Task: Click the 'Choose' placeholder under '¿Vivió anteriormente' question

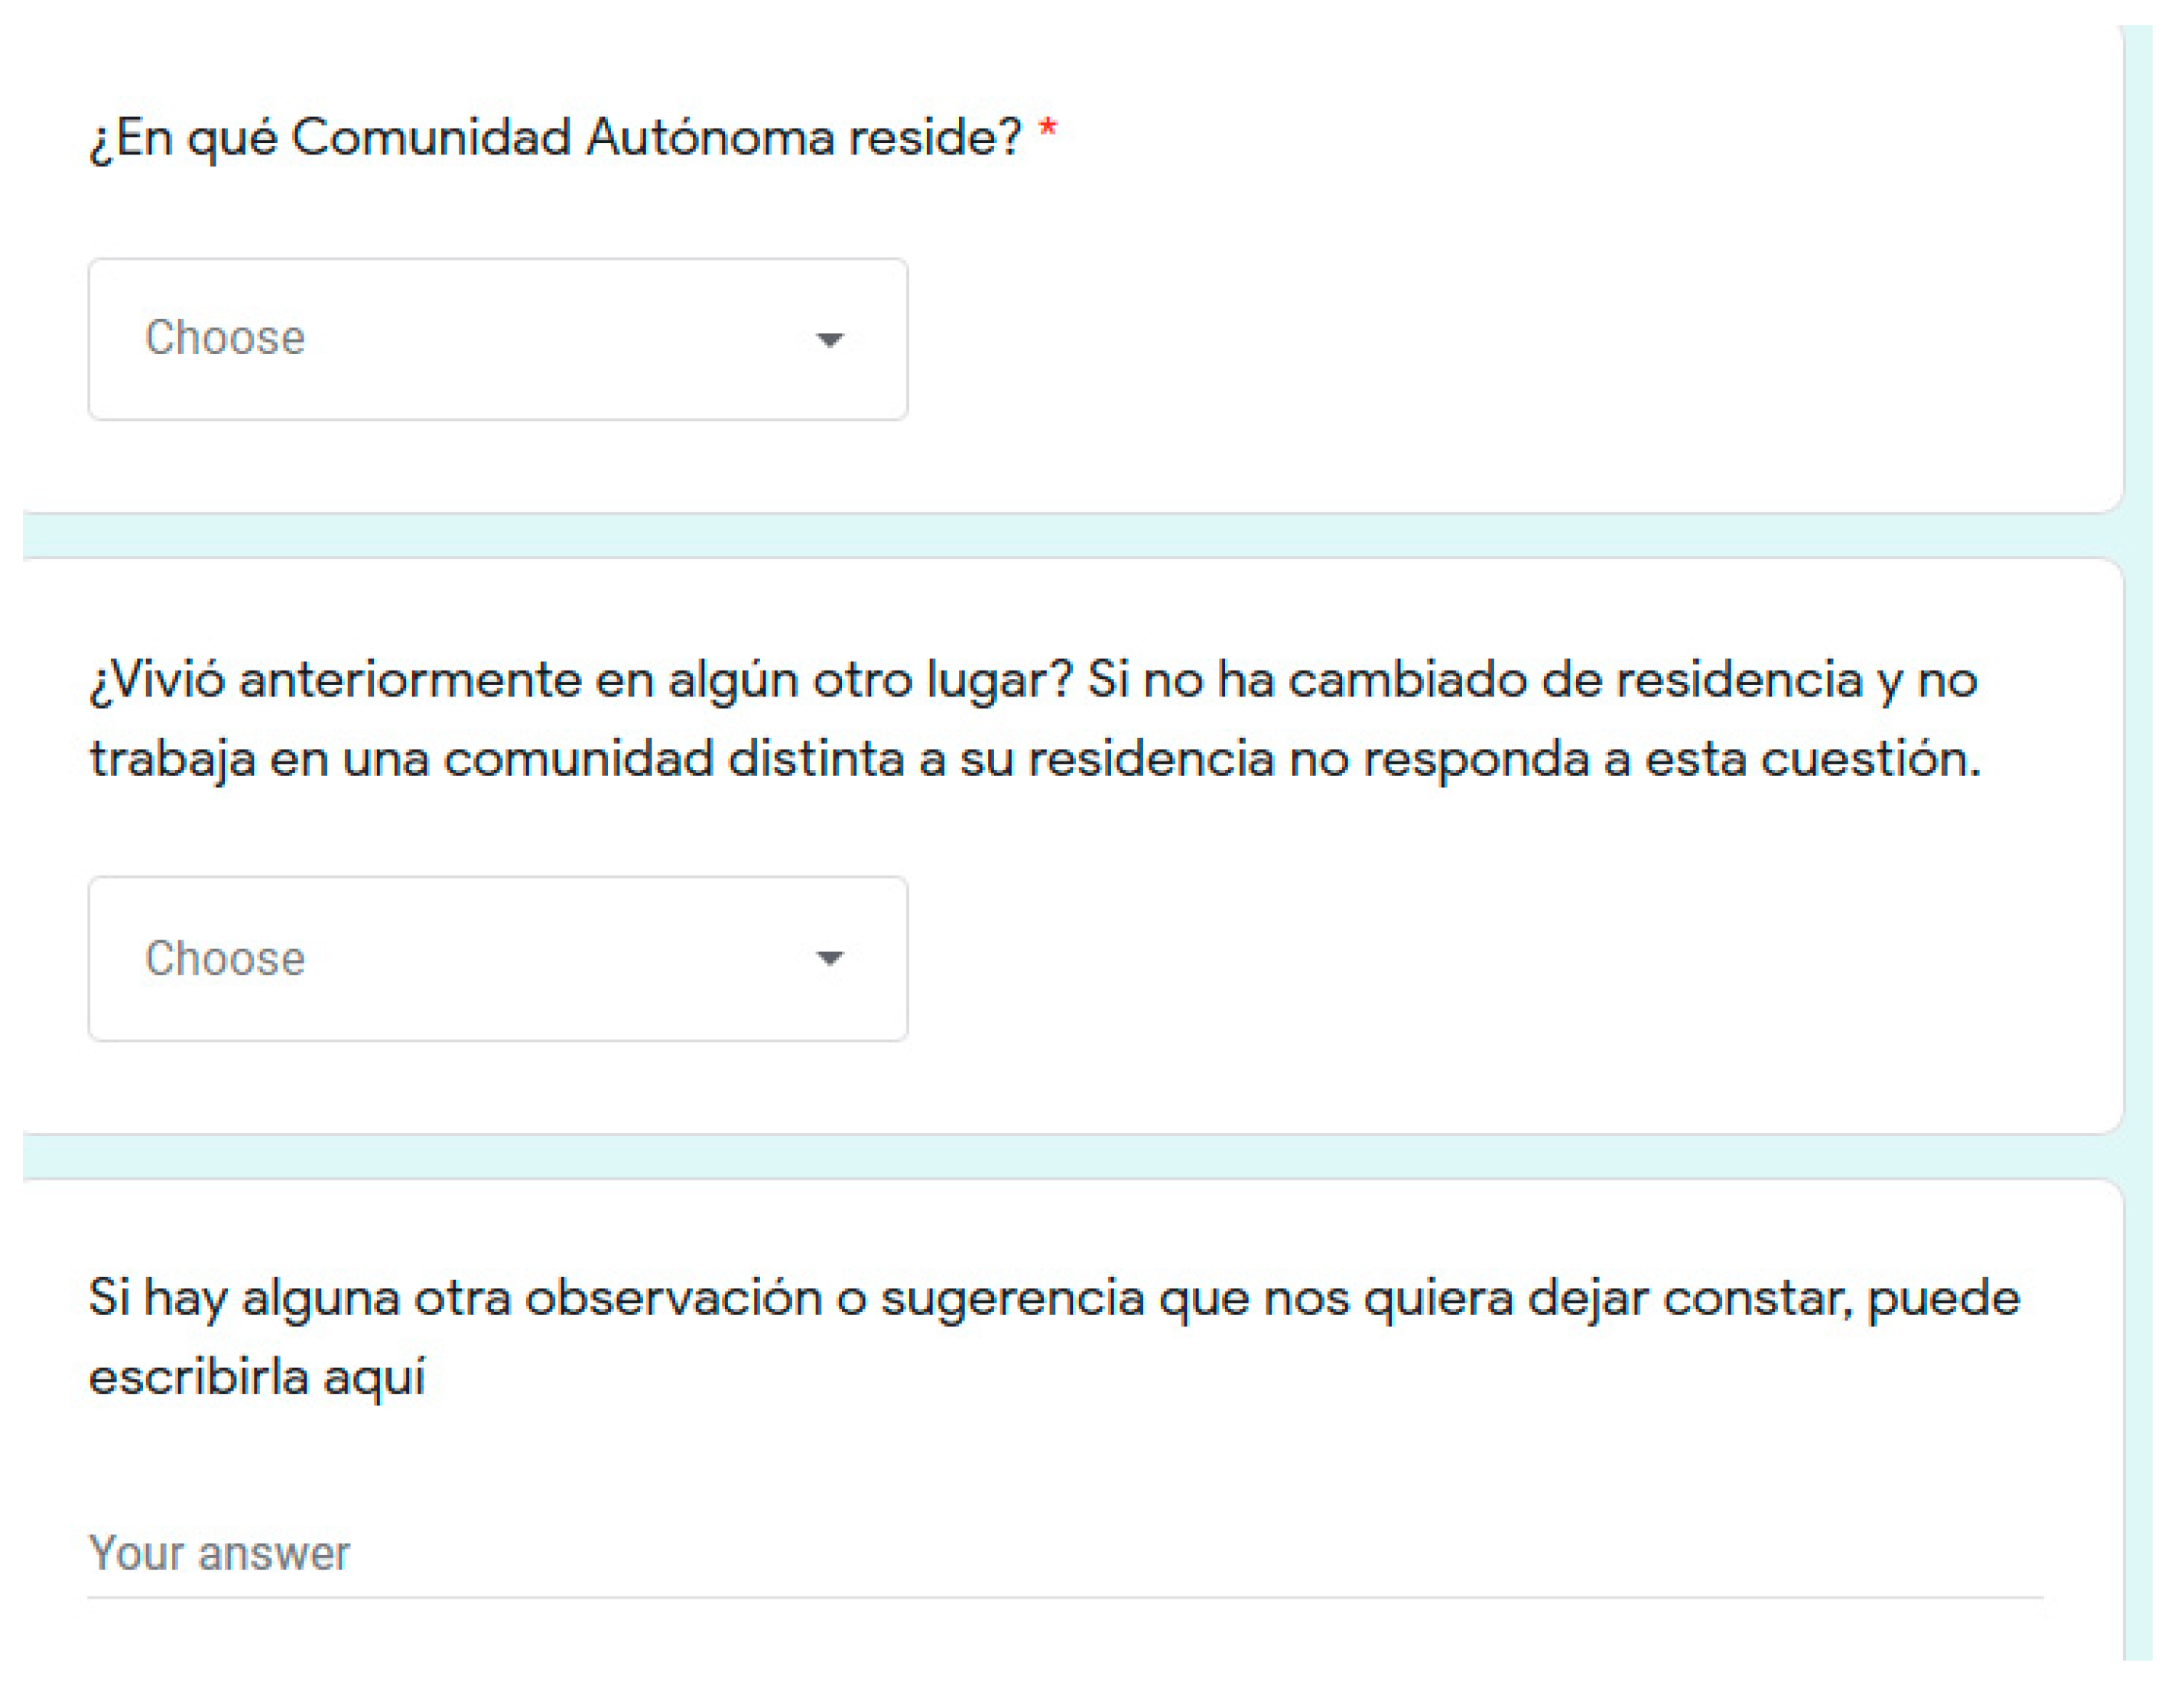Action: (225, 958)
